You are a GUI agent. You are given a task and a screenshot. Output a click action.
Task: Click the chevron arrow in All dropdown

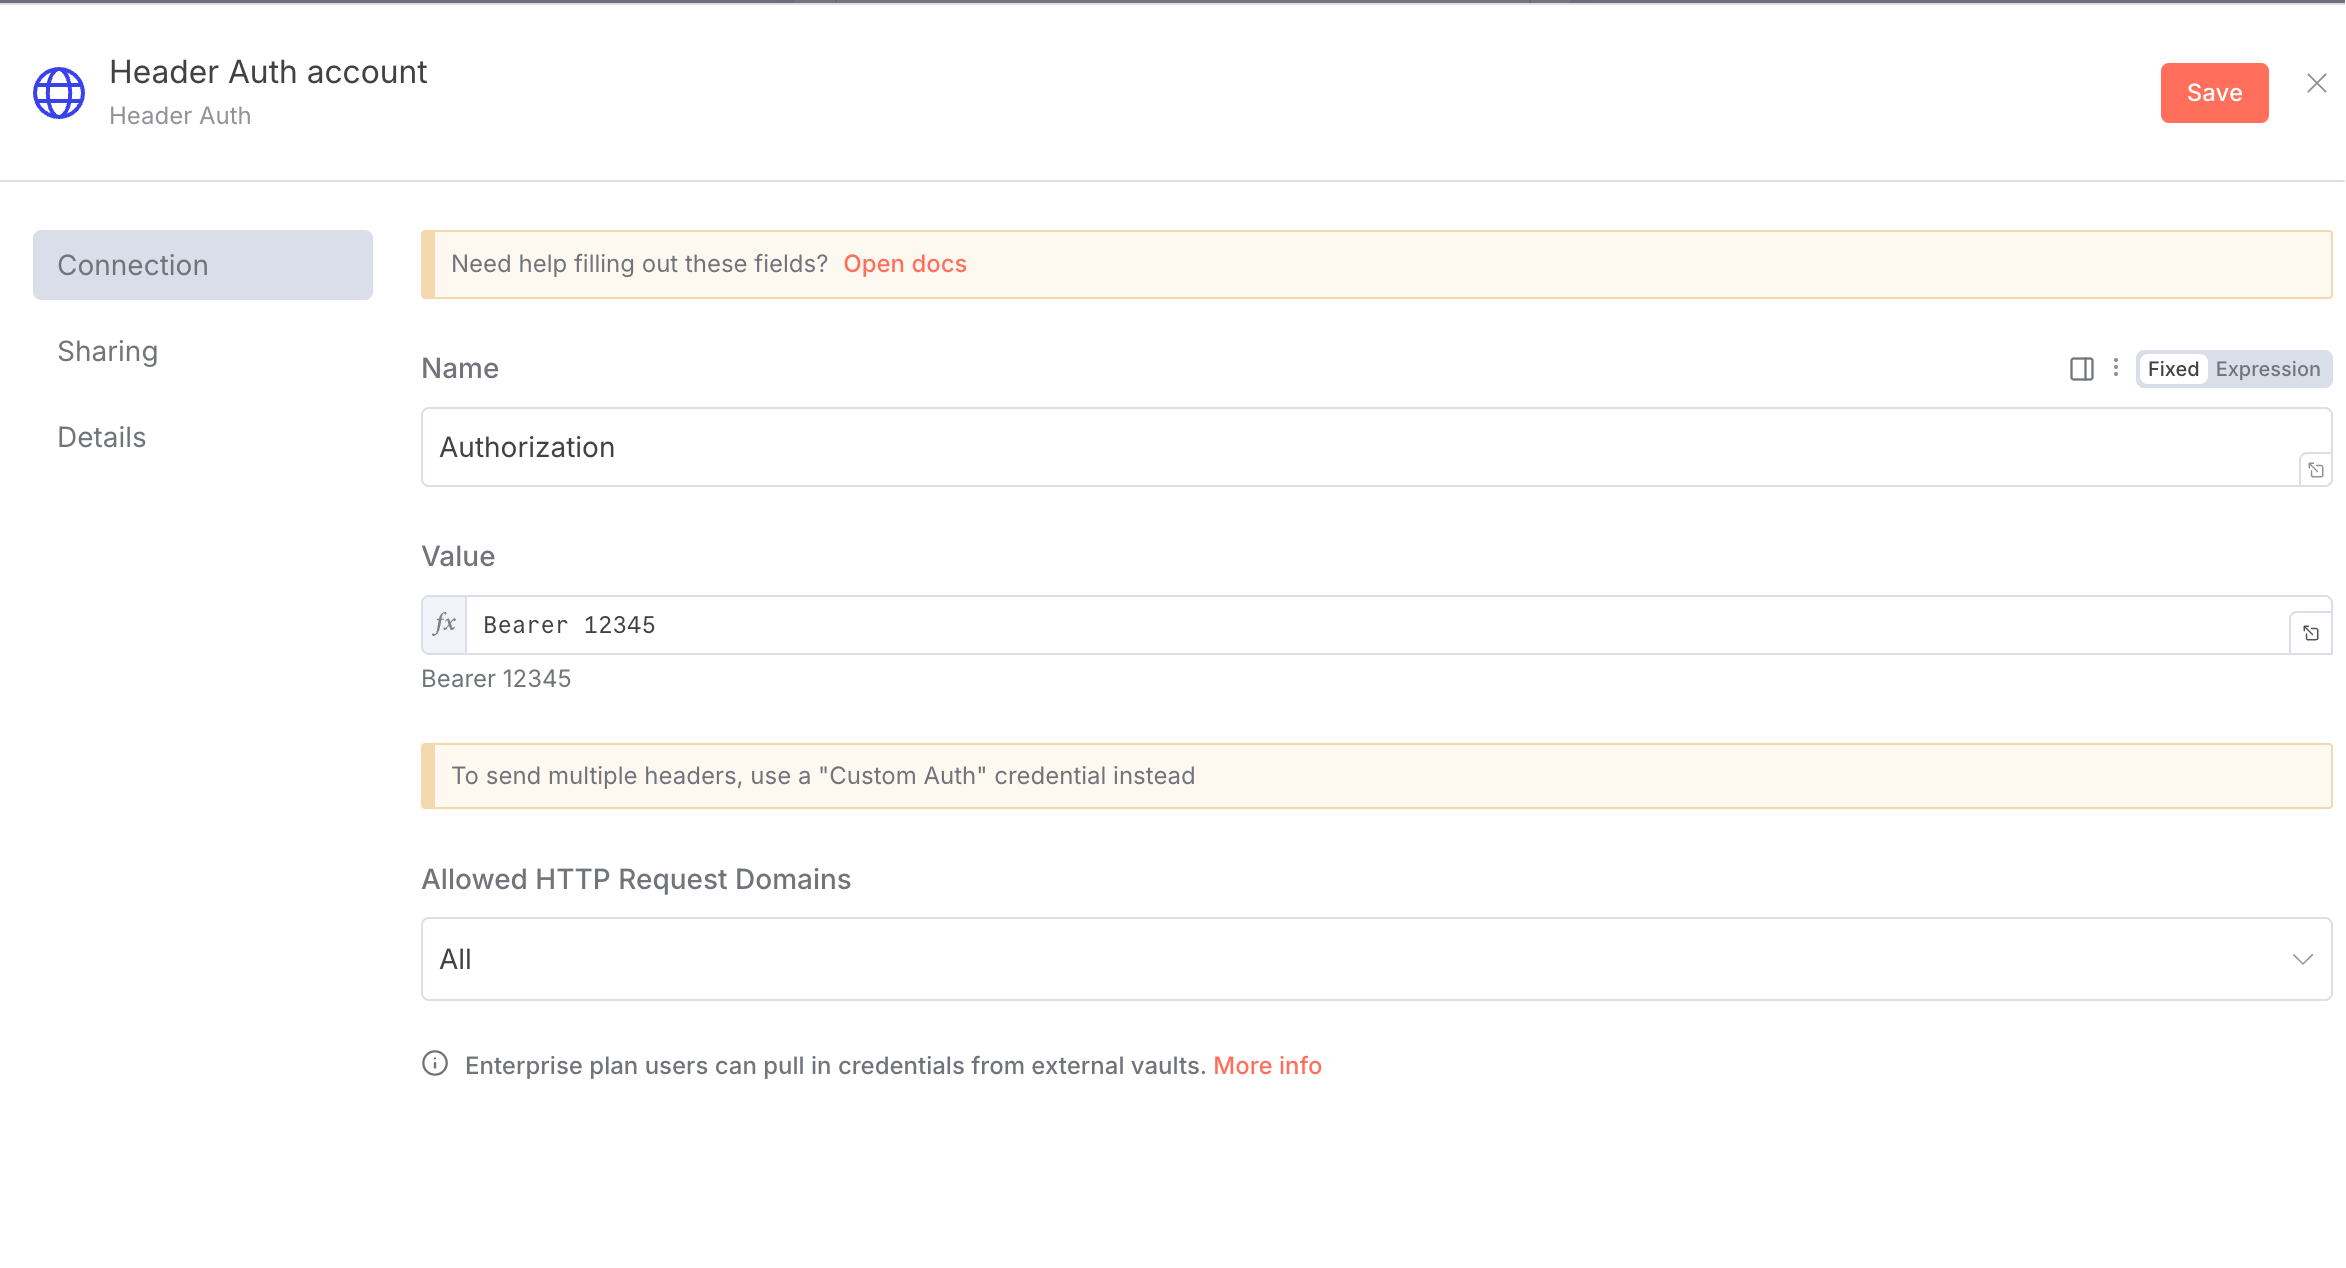2302,959
